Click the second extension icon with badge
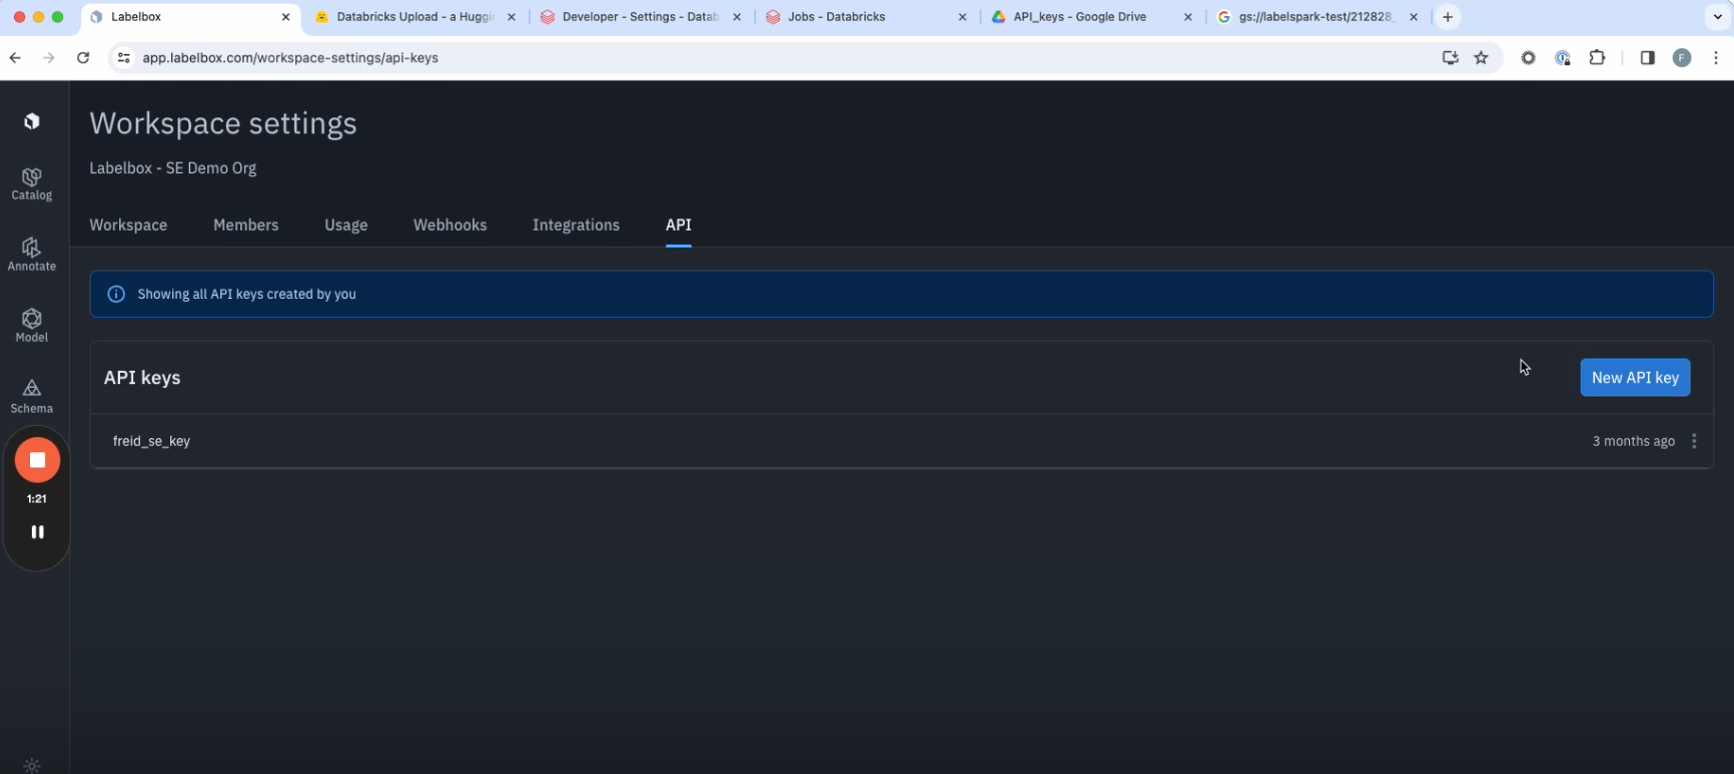Image resolution: width=1734 pixels, height=774 pixels. (x=1563, y=58)
